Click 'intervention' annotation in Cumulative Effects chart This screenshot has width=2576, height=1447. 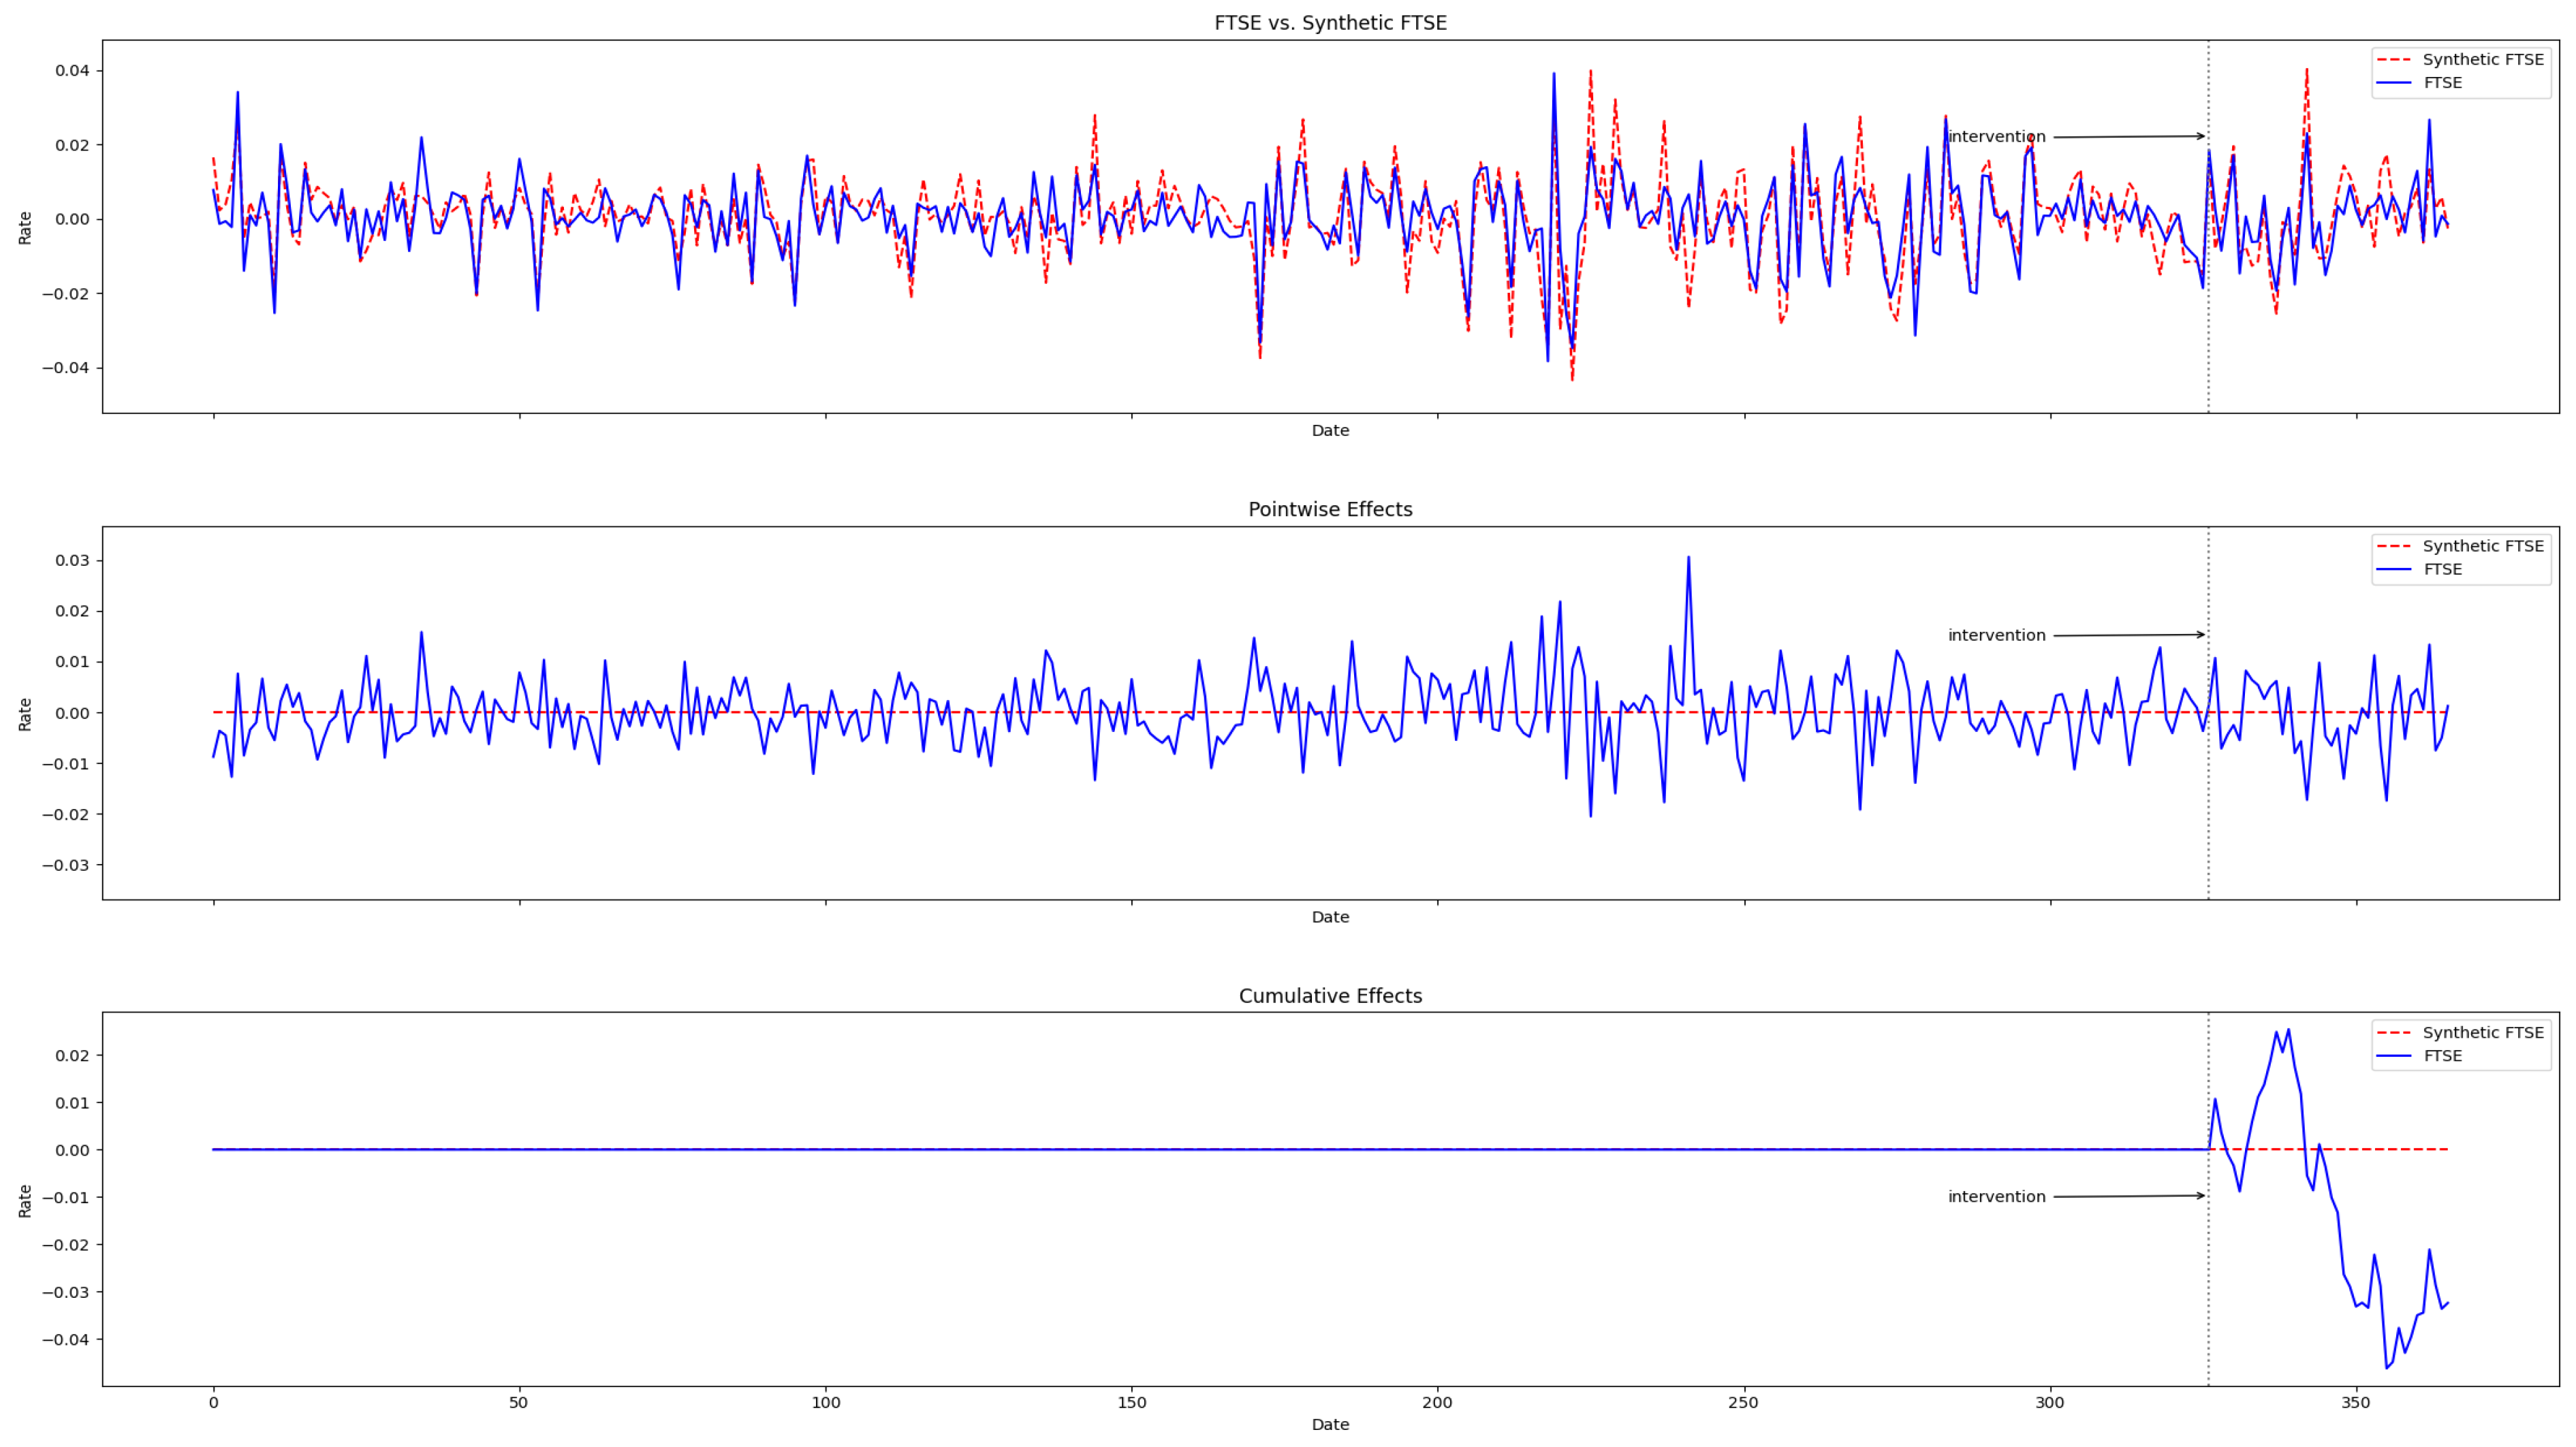(x=1996, y=1197)
